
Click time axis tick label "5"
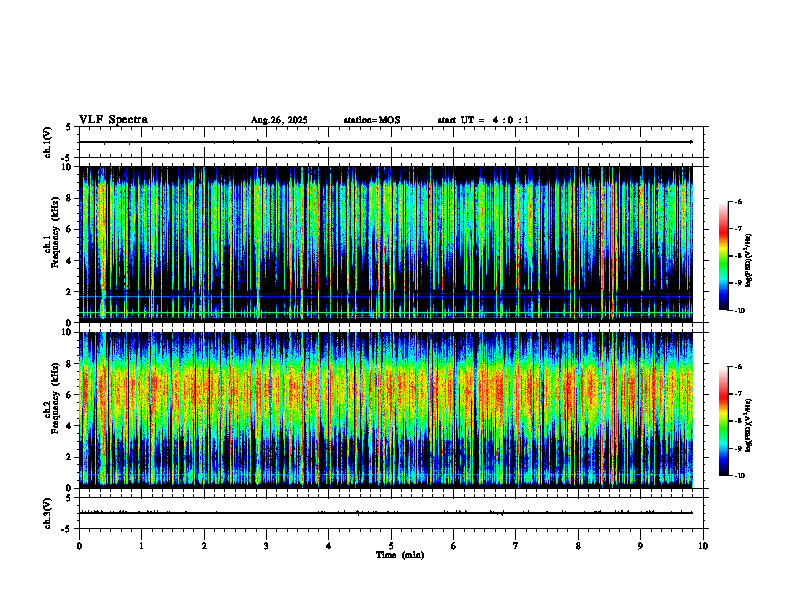click(x=391, y=546)
